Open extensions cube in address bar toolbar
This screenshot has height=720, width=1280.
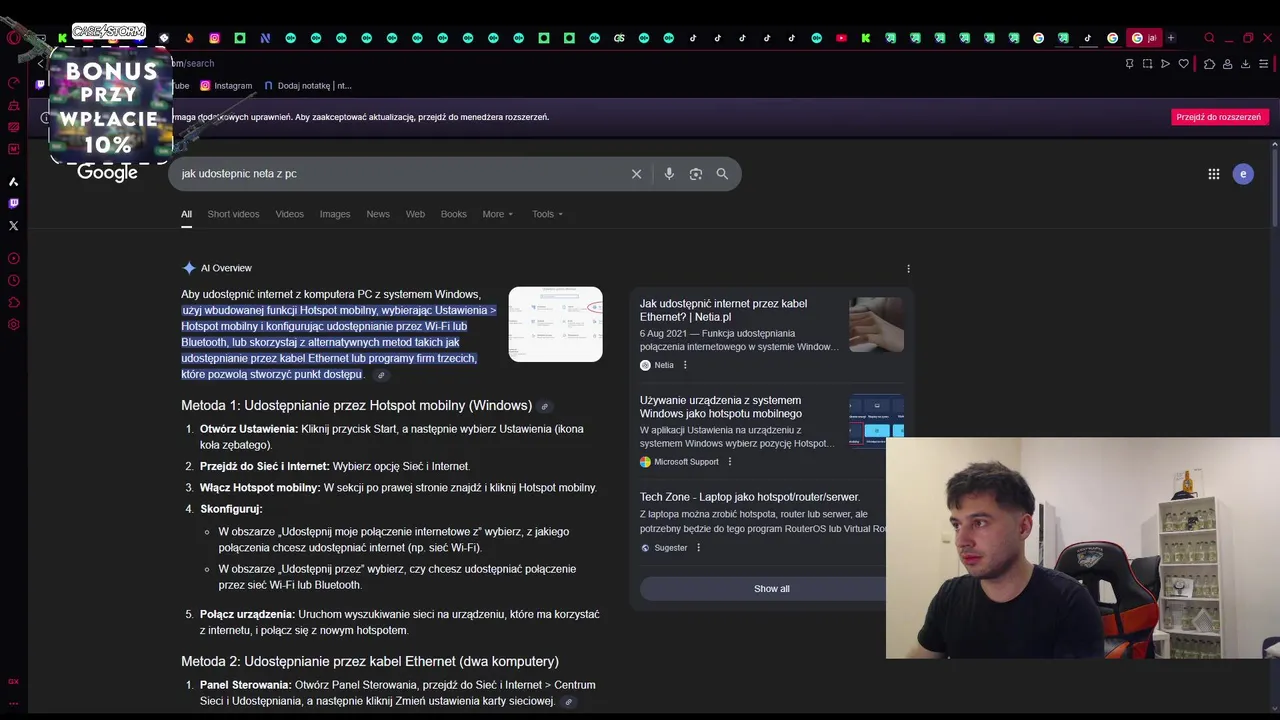tap(1209, 63)
